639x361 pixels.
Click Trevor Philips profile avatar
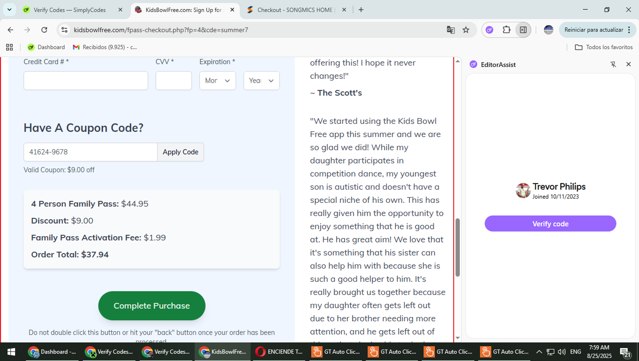[x=523, y=191]
